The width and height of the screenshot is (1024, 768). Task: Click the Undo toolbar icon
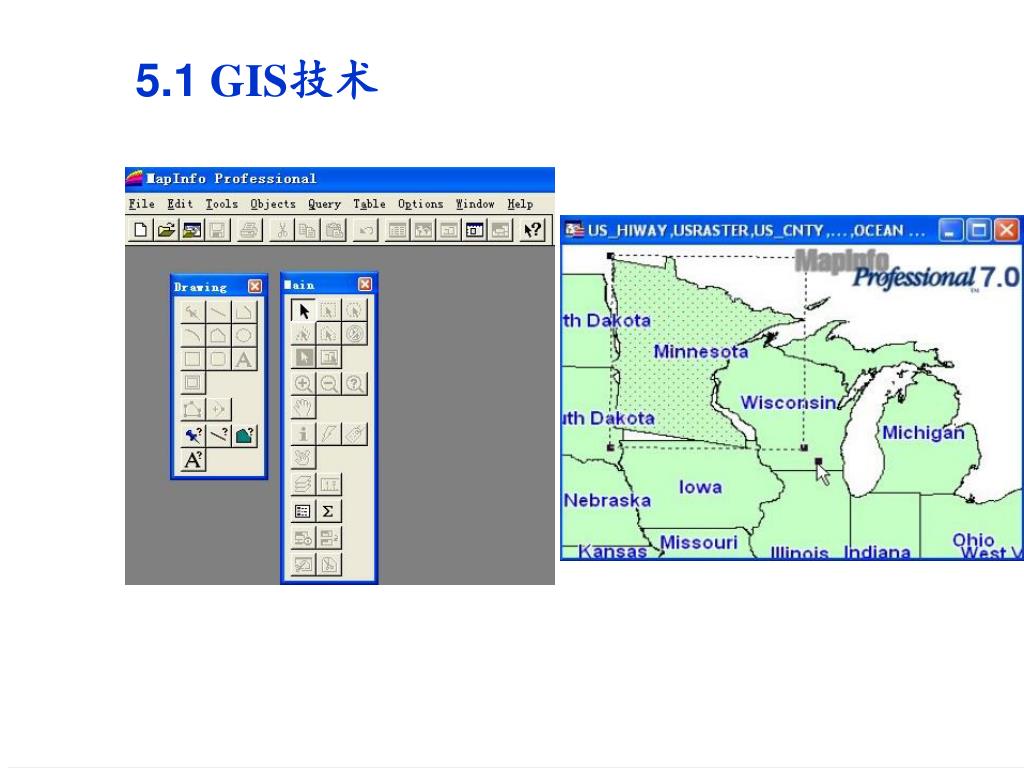click(x=366, y=230)
